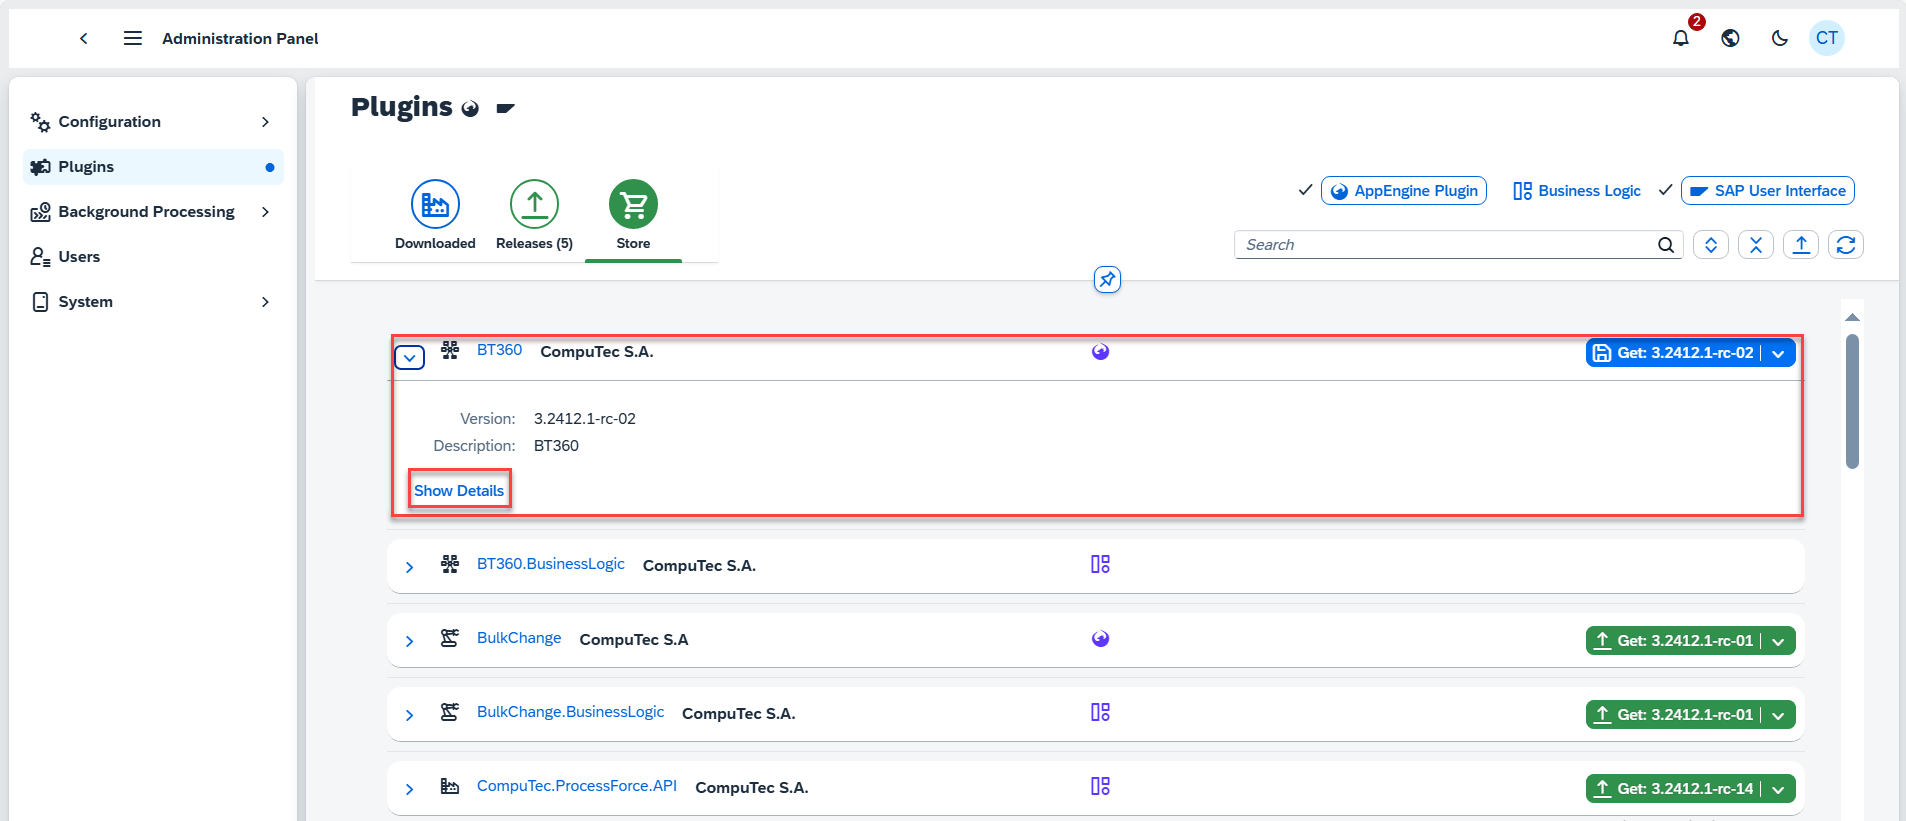Click the globe language icon
Image resolution: width=1906 pixels, height=821 pixels.
click(1730, 38)
